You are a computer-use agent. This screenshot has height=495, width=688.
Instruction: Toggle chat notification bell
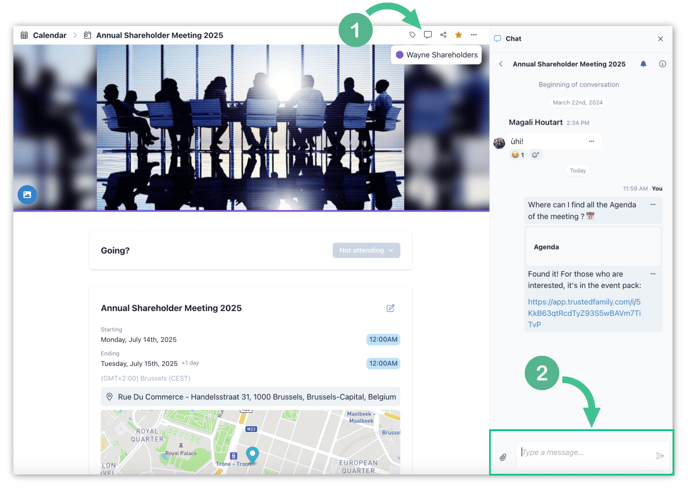coord(643,64)
